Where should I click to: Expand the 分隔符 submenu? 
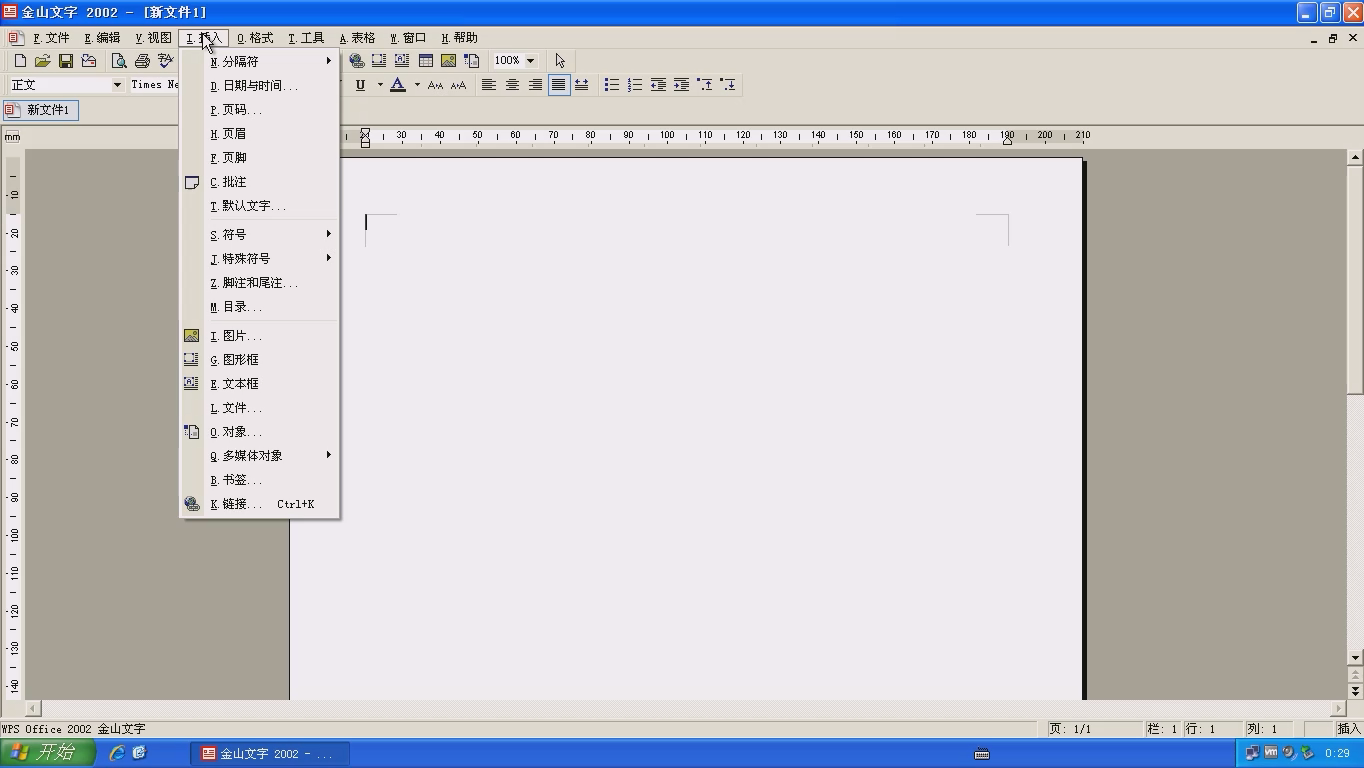pos(260,62)
